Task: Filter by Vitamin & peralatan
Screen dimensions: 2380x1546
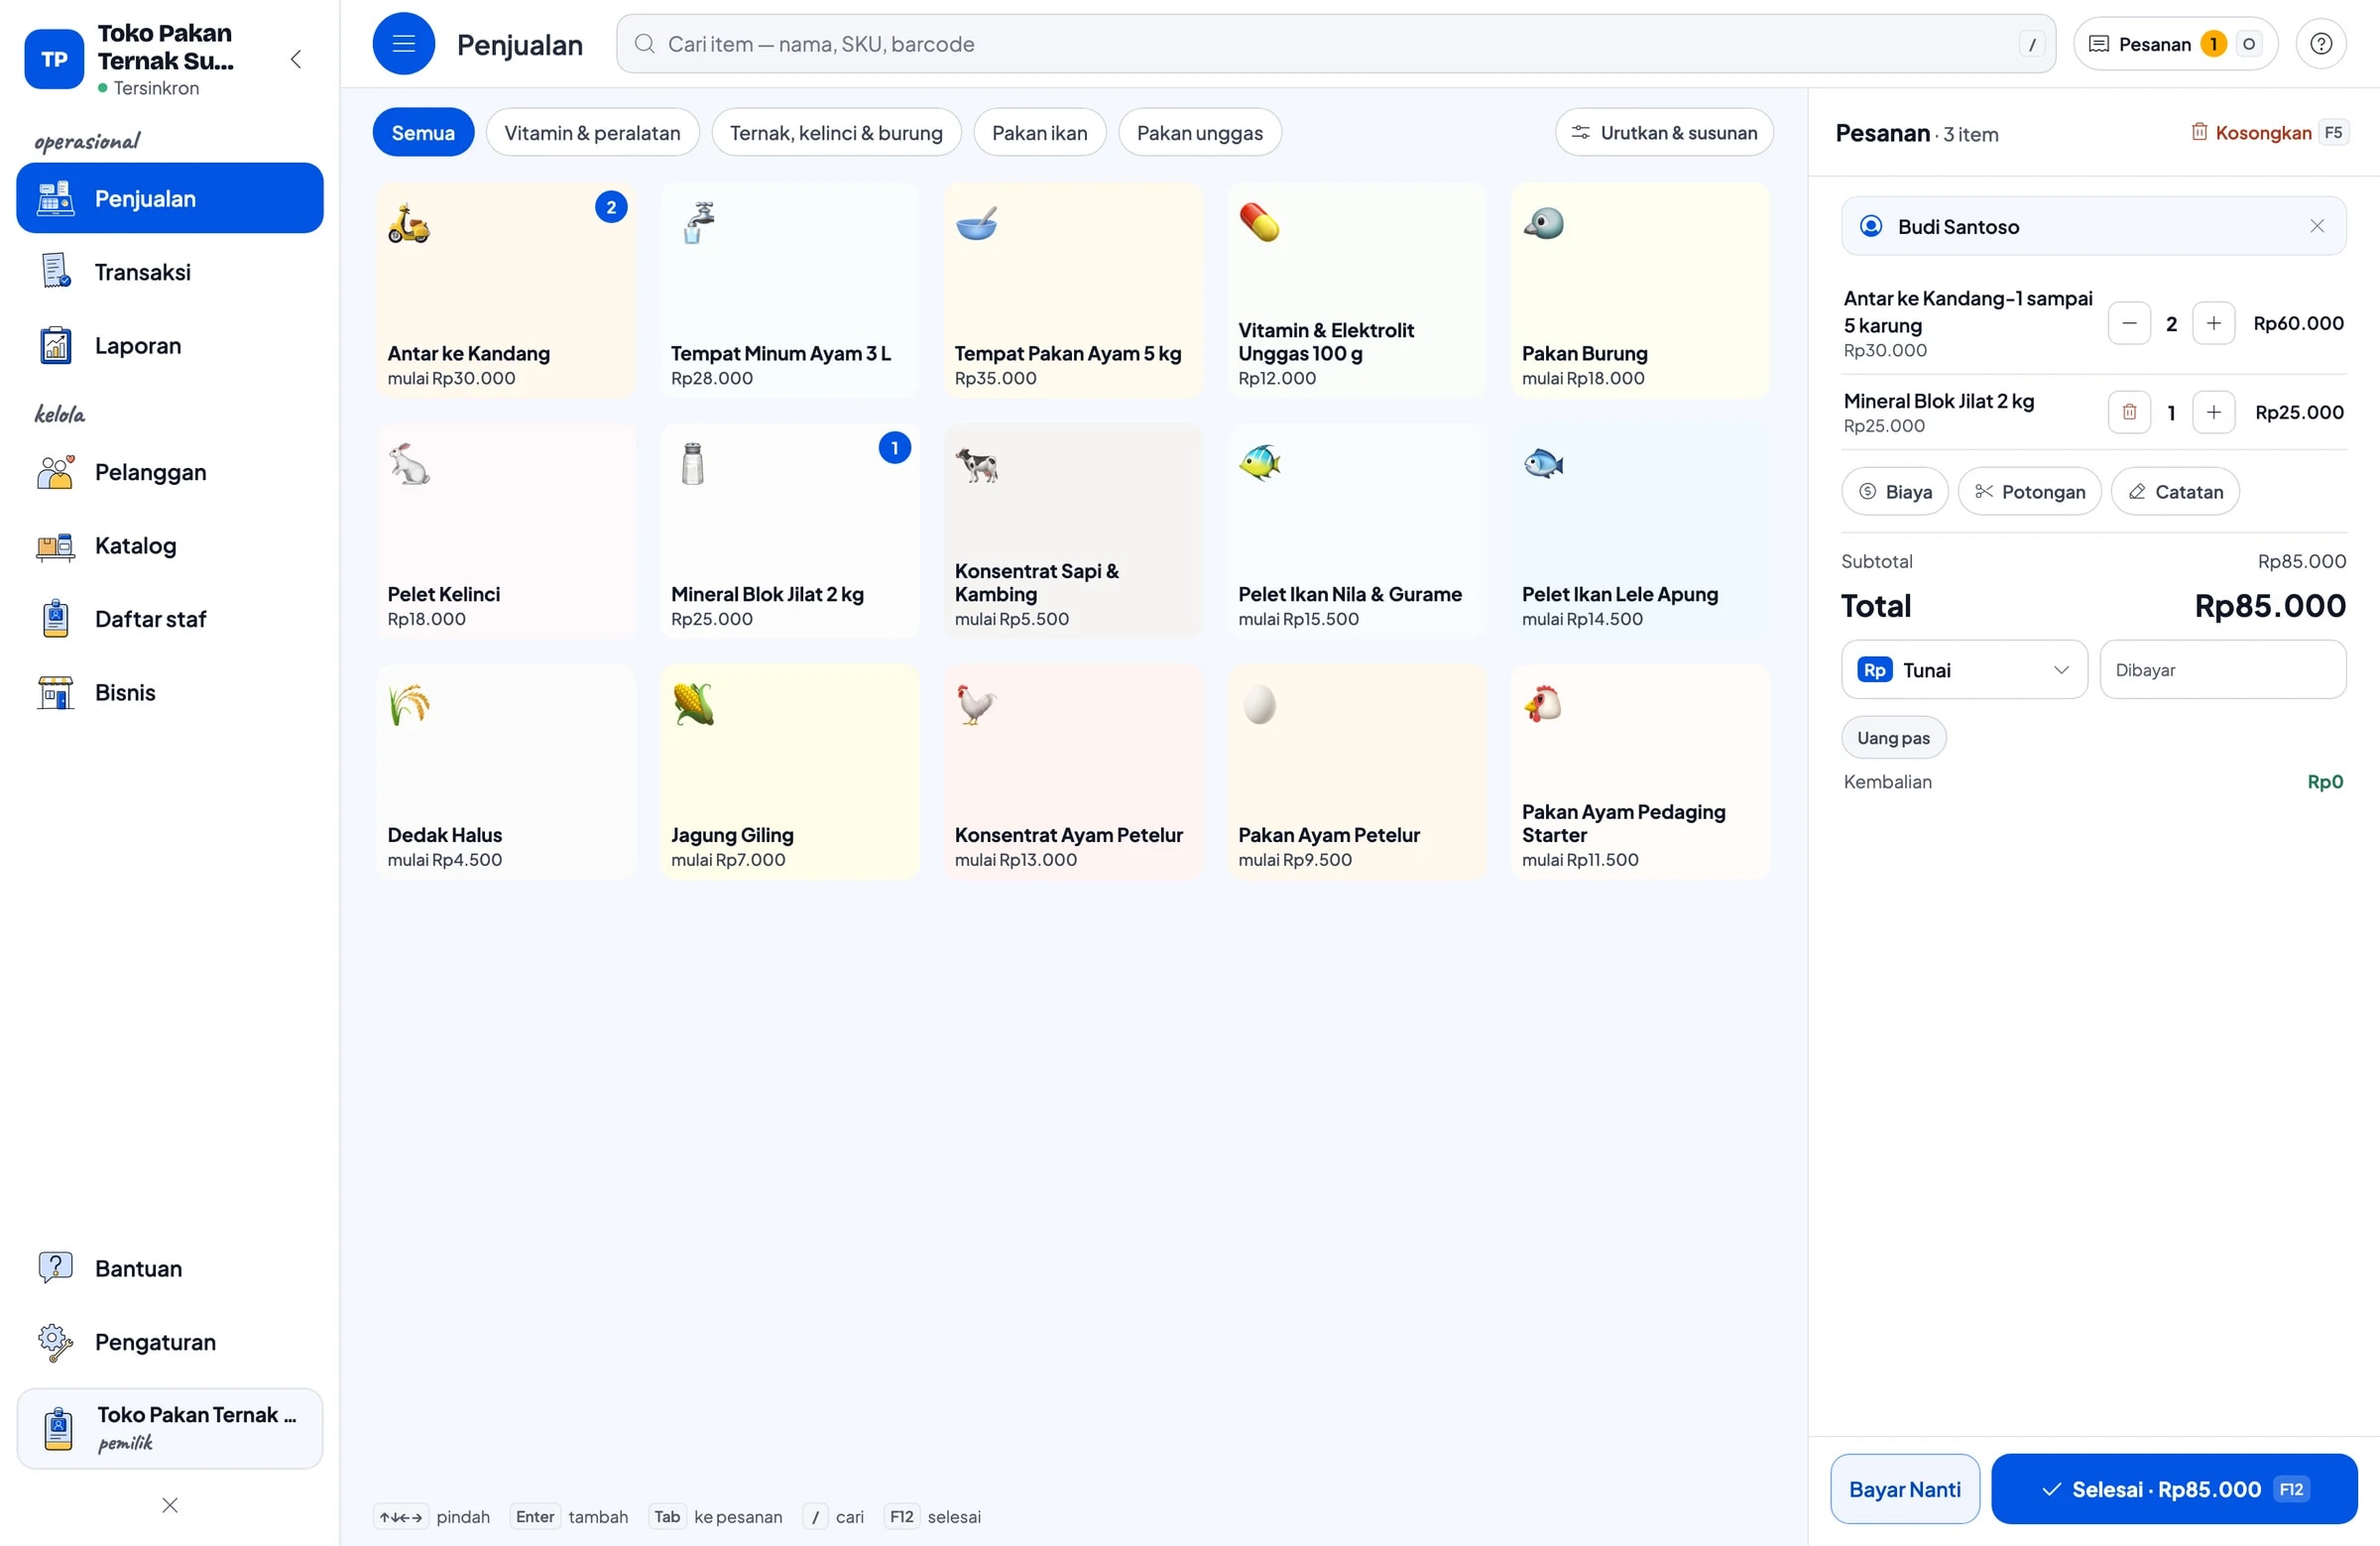Action: 592,132
